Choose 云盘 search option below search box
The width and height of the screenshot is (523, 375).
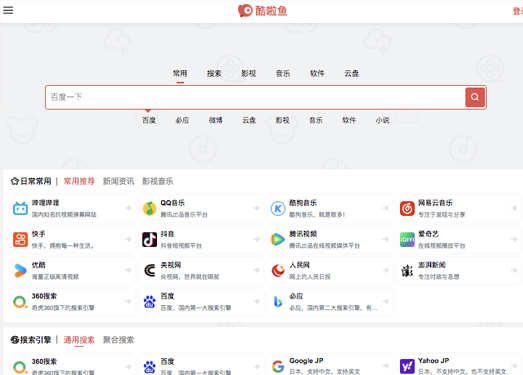249,120
